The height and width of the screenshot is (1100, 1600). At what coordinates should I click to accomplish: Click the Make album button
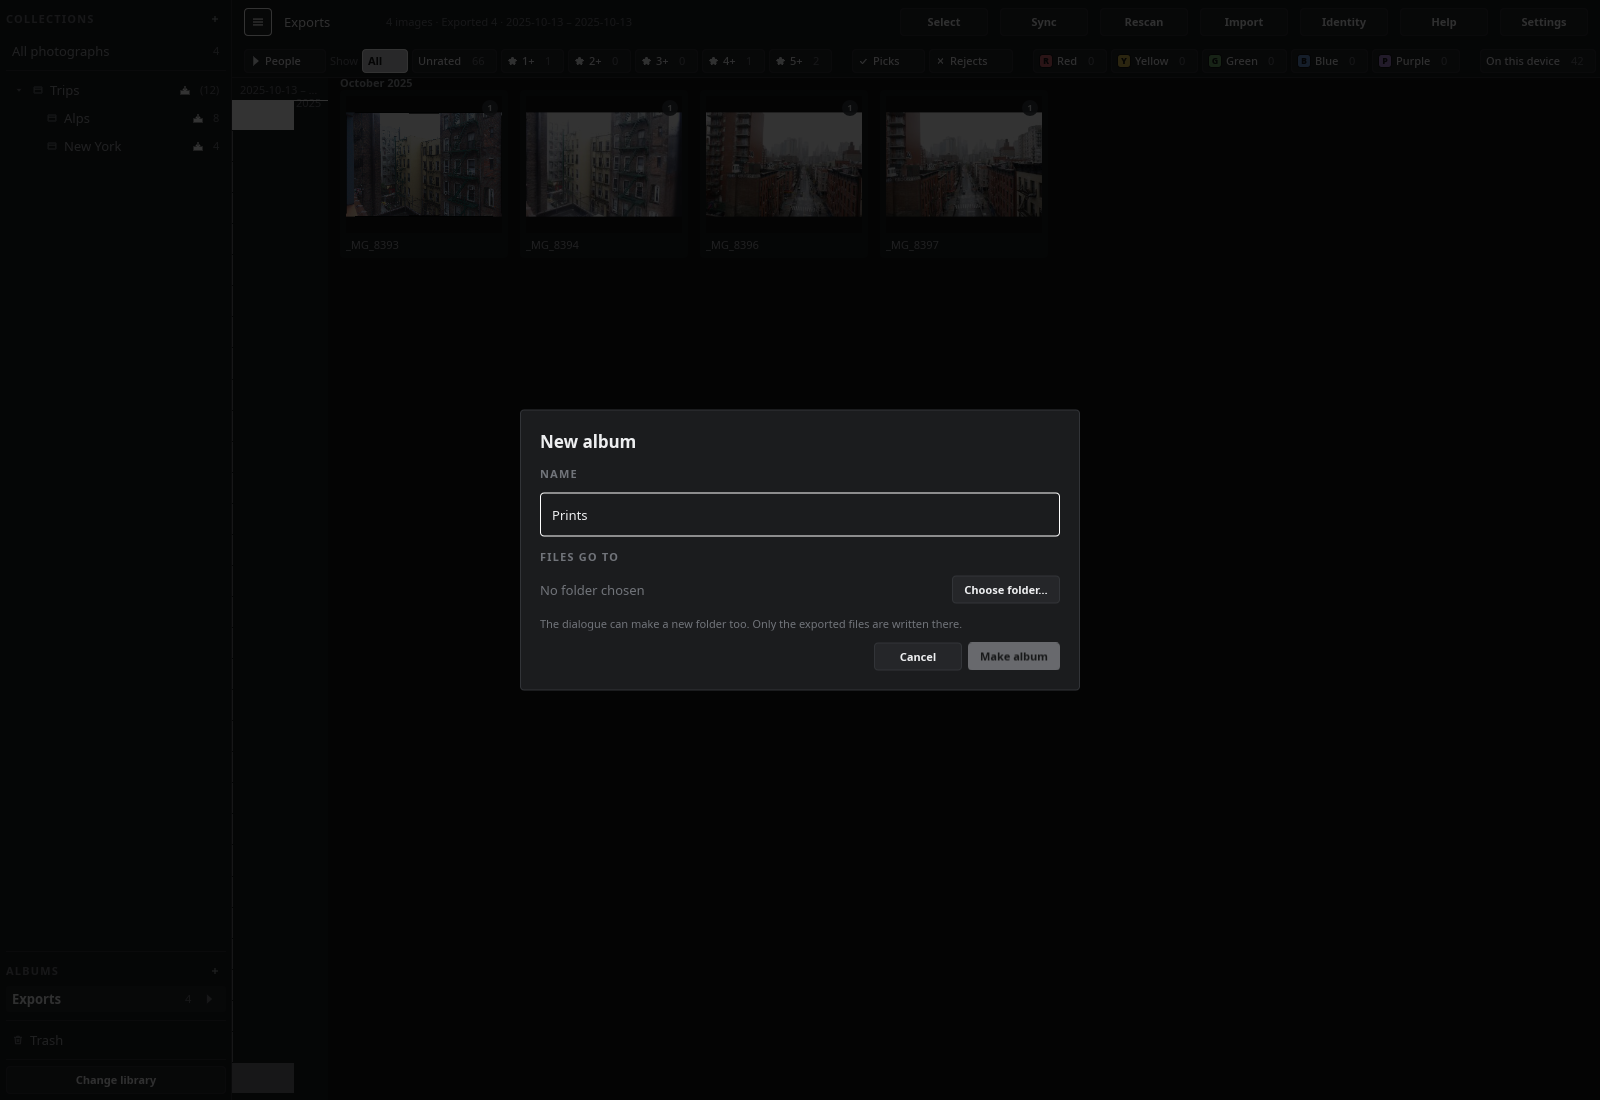1013,656
